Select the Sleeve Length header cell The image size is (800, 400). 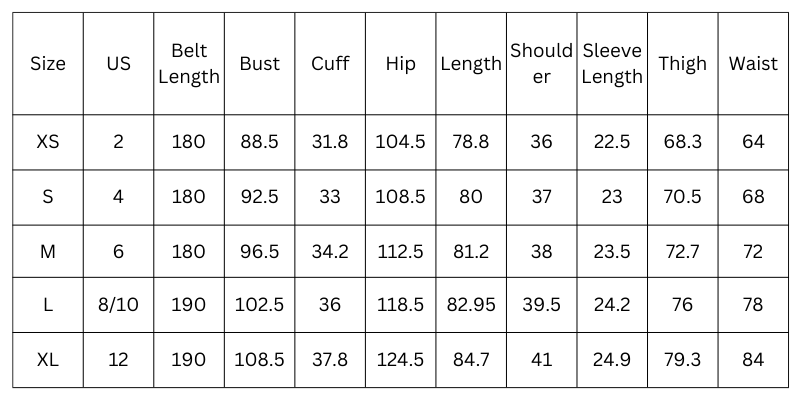pyautogui.click(x=612, y=64)
